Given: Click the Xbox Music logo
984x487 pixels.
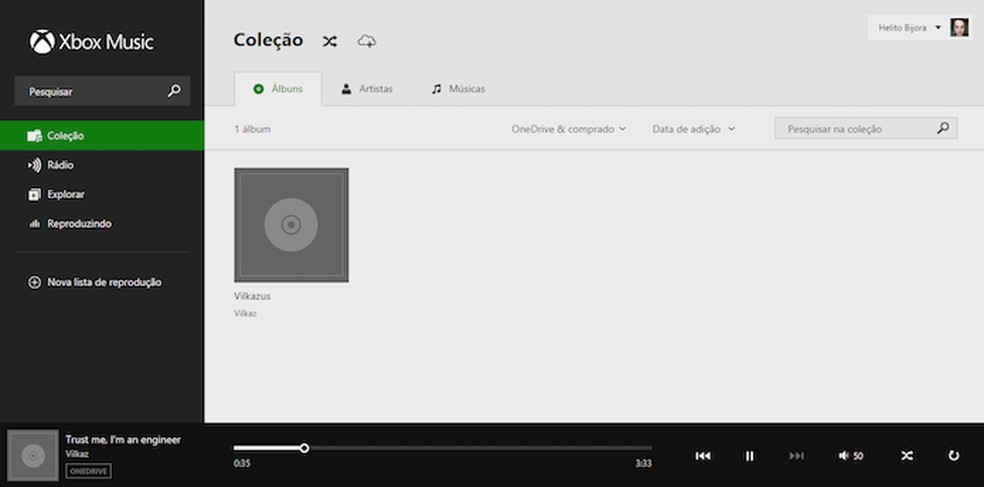Looking at the screenshot, I should coord(91,42).
